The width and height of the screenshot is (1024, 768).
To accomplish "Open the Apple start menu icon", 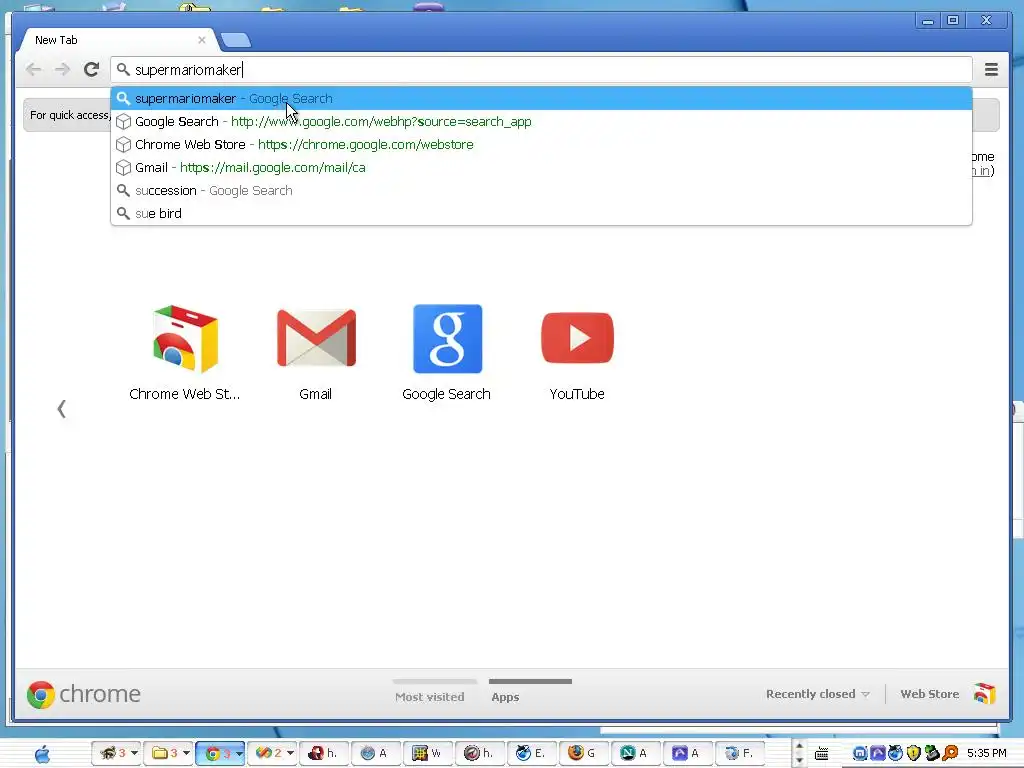I will pos(42,754).
